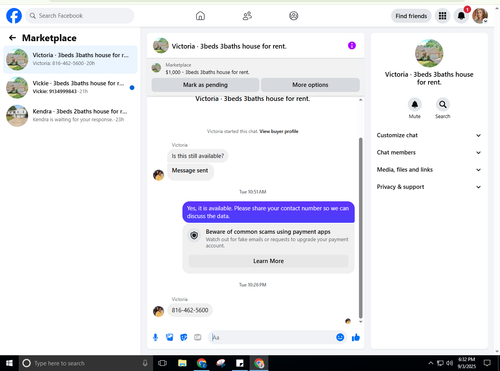Viewport: 500px width, 371px height.
Task: Expand Customize chat section
Action: (429, 135)
